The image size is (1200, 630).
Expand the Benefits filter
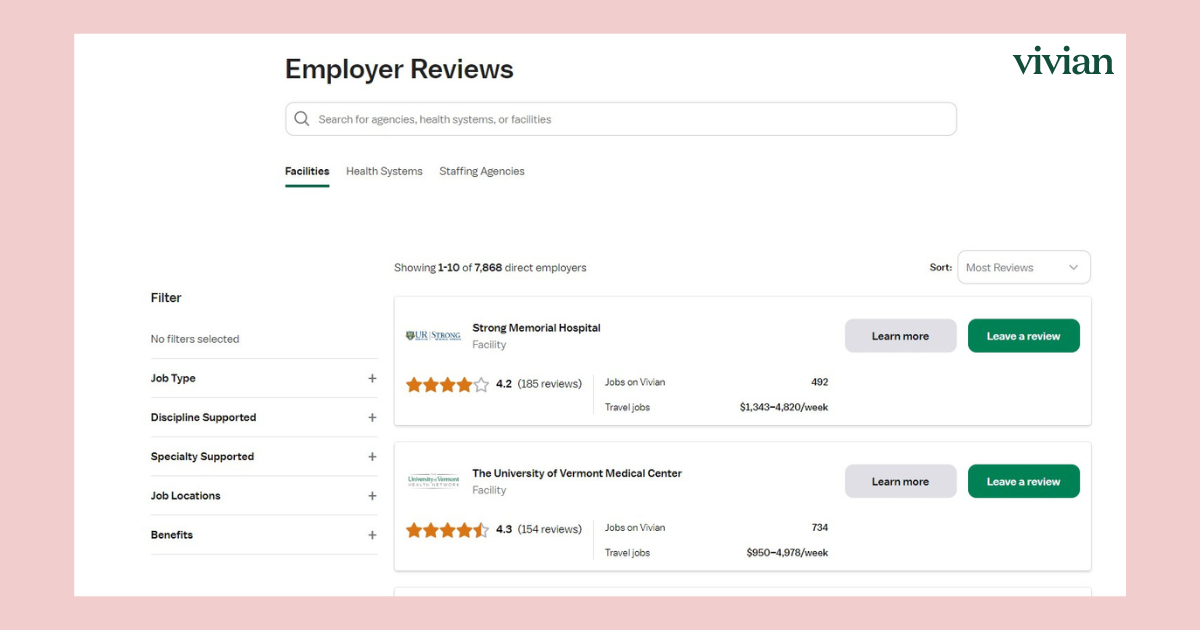pyautogui.click(x=372, y=535)
